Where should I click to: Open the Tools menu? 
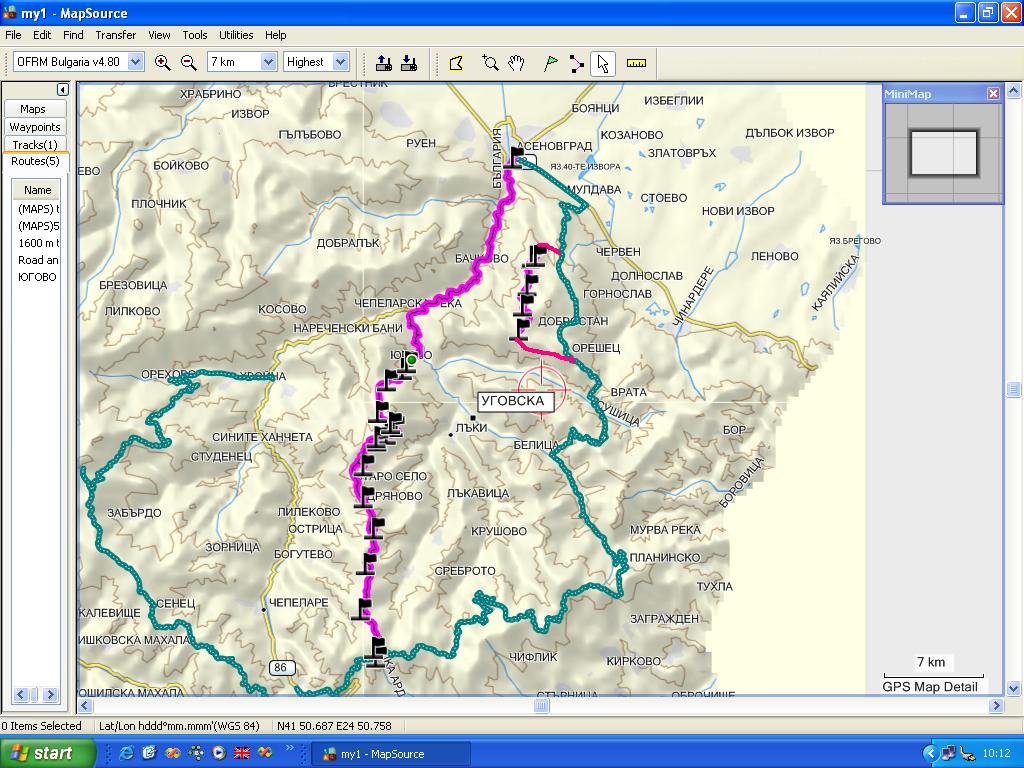click(195, 35)
